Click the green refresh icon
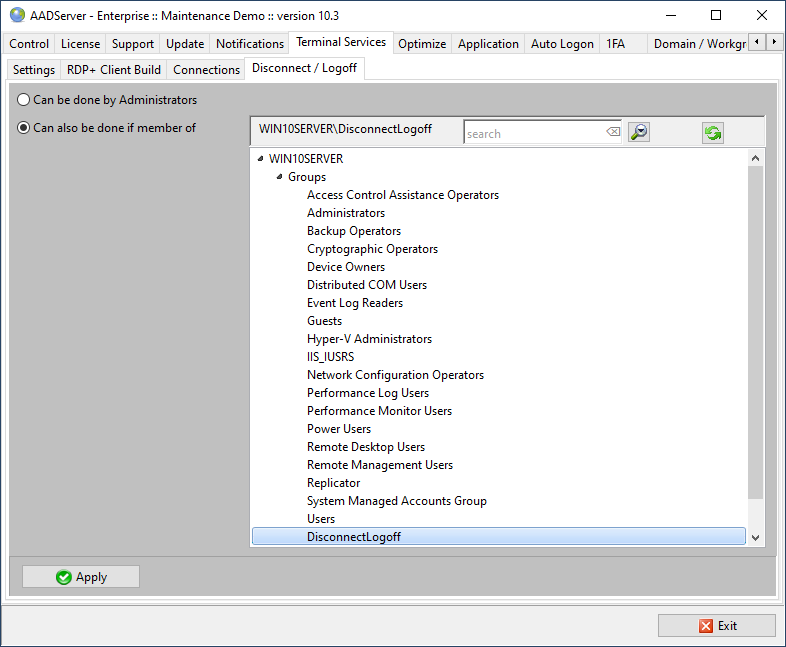Screen dimensions: 786x647 712,133
